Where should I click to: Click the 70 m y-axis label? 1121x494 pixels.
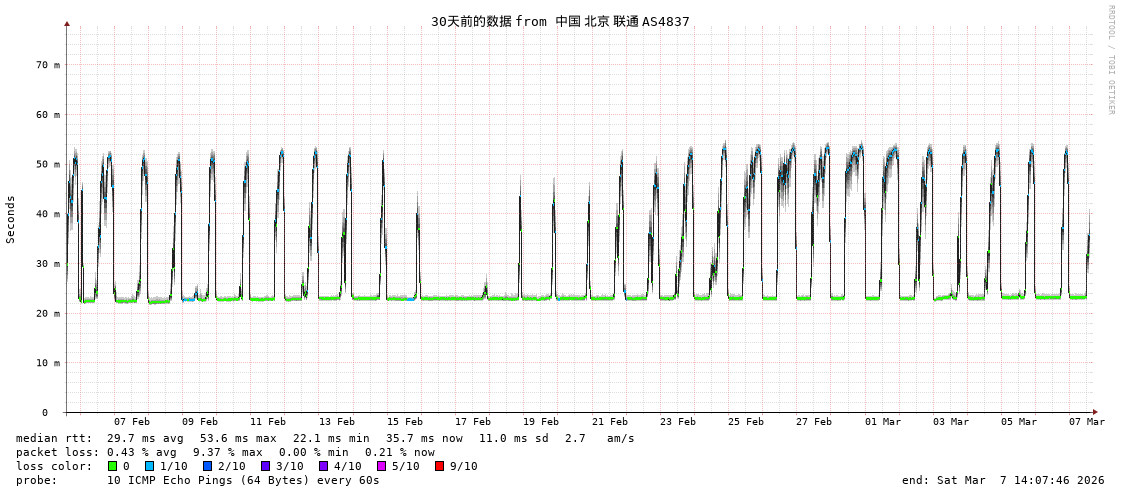coord(48,65)
